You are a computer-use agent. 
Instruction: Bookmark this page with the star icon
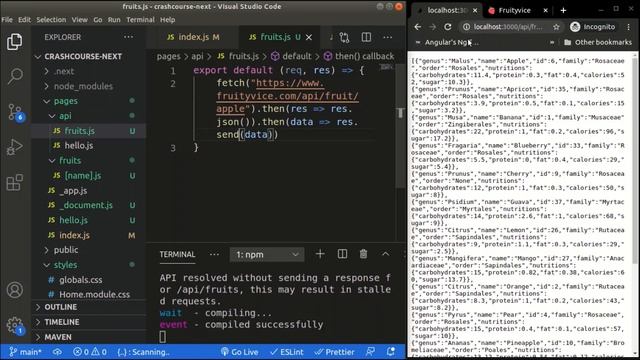click(556, 27)
